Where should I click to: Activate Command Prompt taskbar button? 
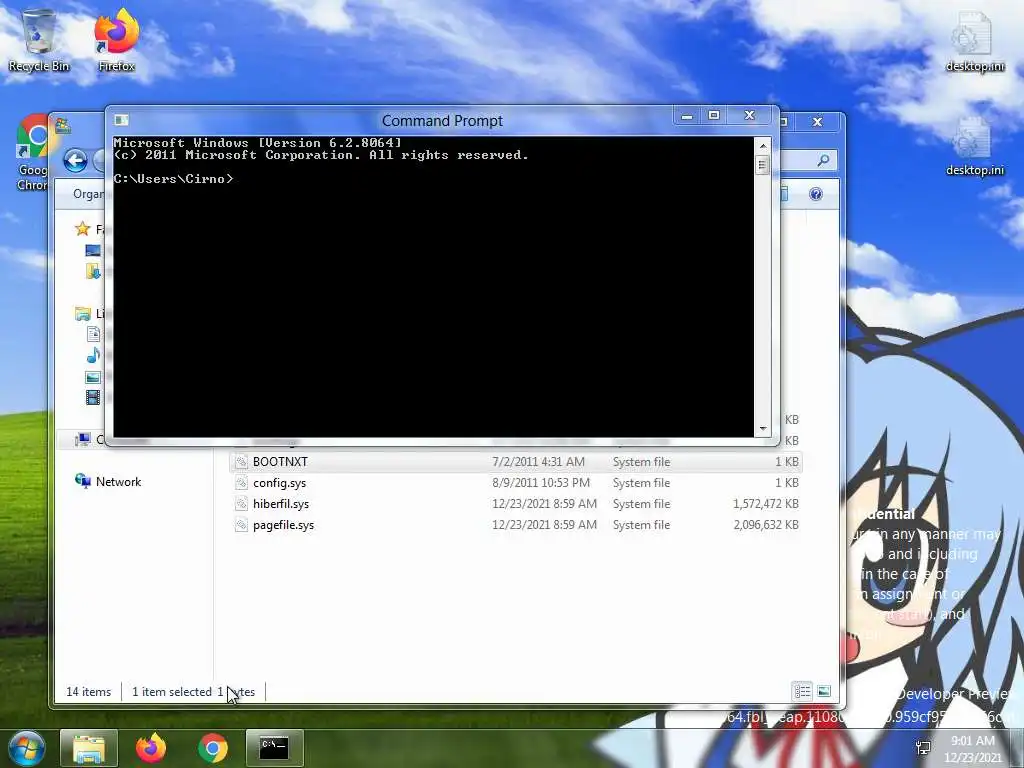click(x=274, y=748)
